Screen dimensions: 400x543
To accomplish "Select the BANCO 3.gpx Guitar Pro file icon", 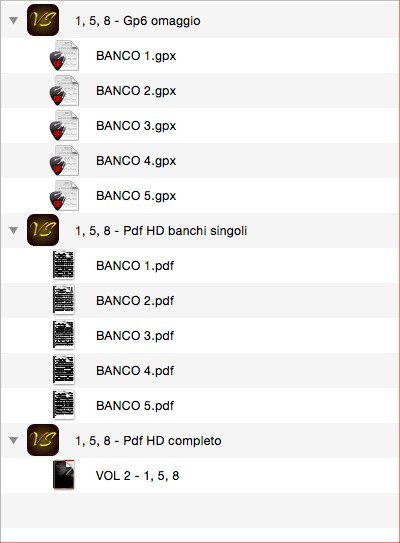I will click(64, 125).
